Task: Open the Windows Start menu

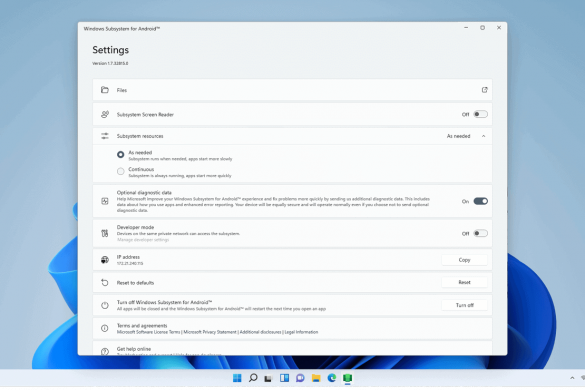Action: tap(237, 378)
